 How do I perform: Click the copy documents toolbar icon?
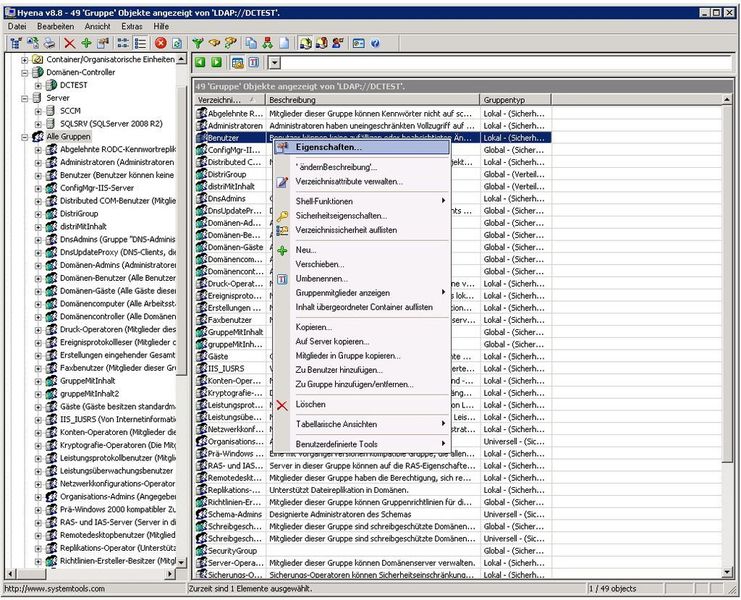tap(251, 43)
